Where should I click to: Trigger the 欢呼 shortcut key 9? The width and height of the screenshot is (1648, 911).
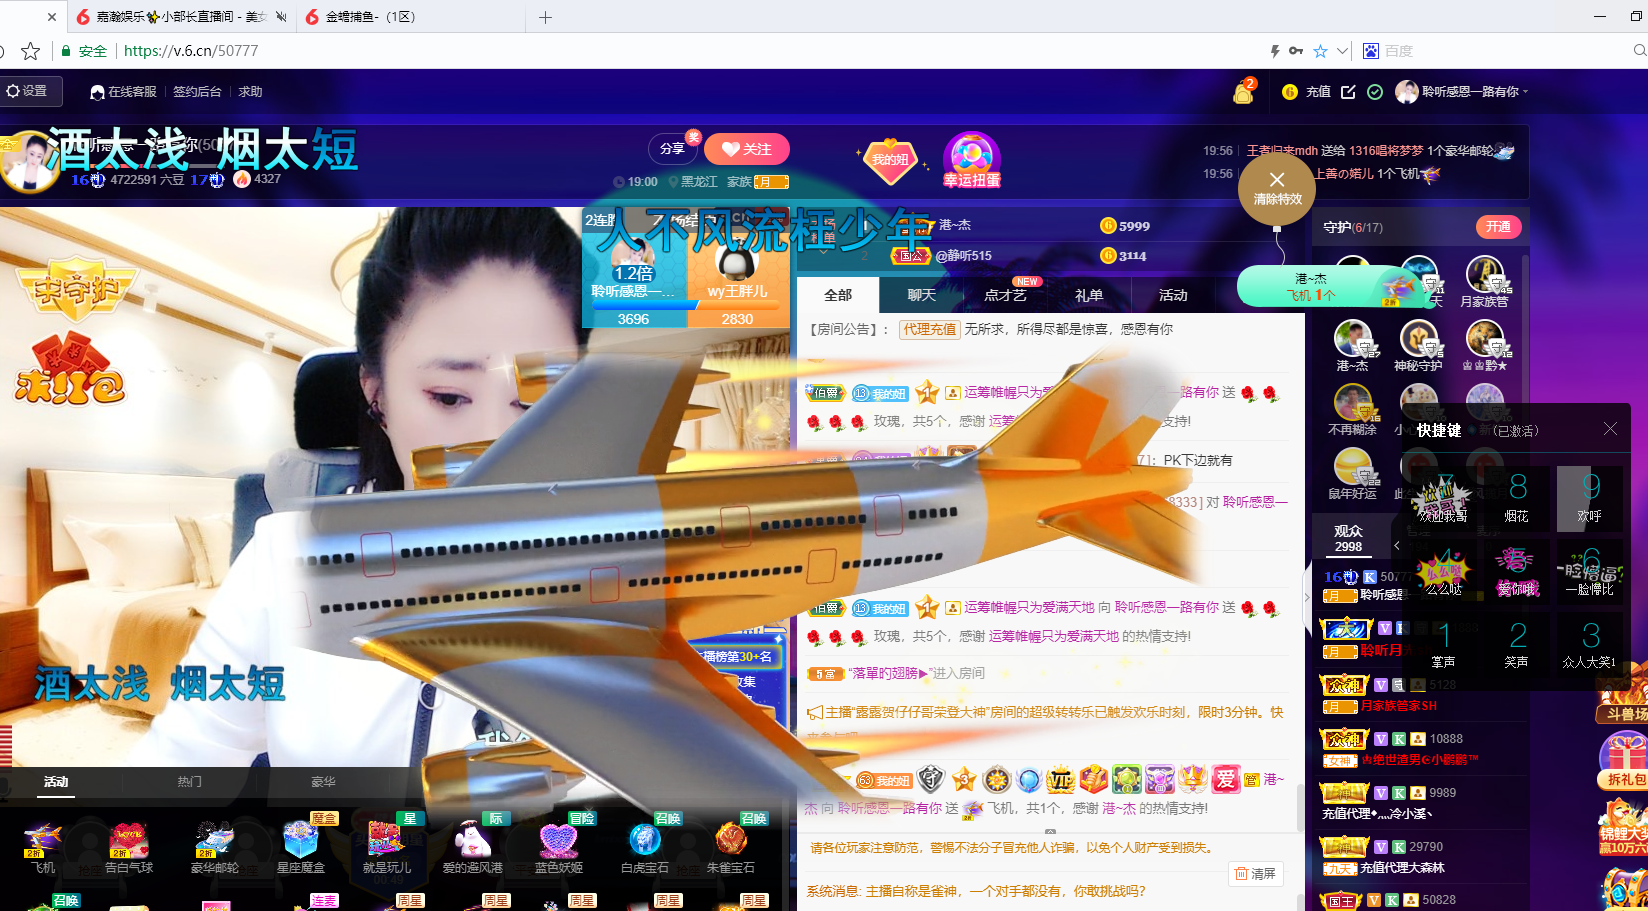click(x=1590, y=497)
